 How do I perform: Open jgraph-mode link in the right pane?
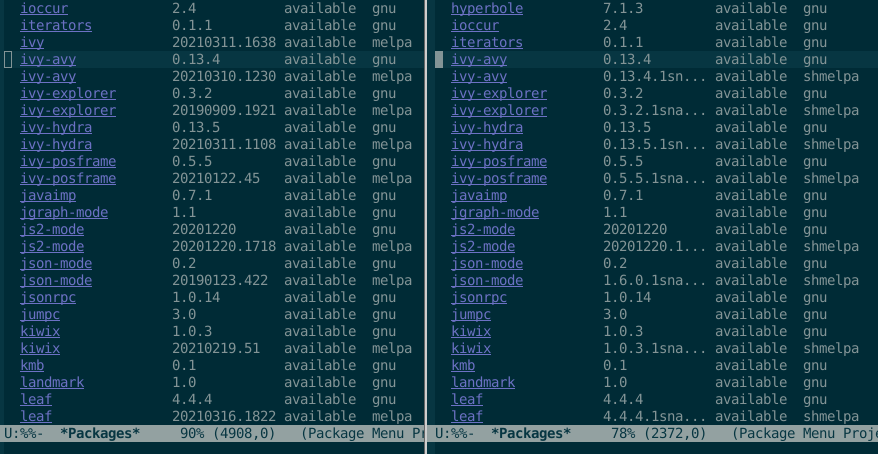[x=496, y=213]
